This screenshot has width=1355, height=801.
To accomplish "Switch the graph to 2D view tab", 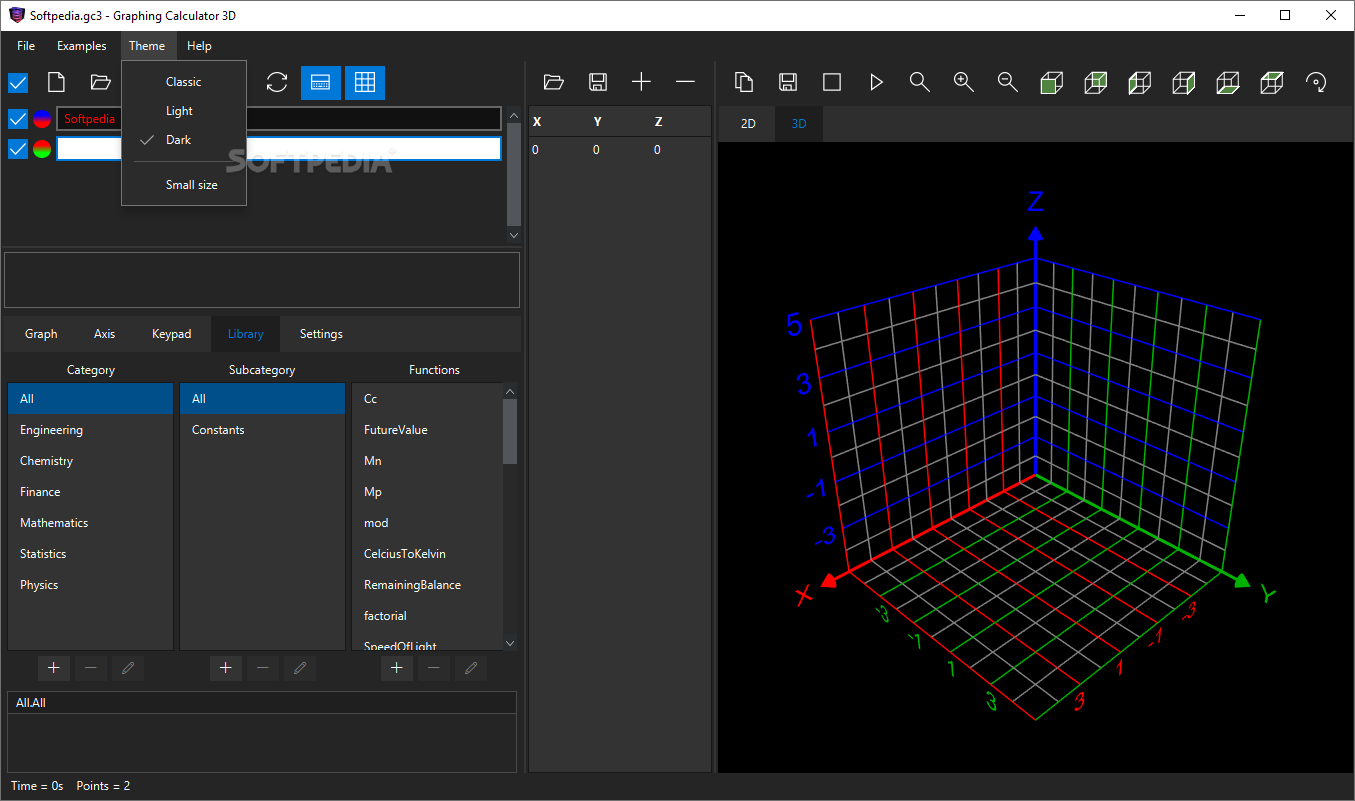I will 748,124.
